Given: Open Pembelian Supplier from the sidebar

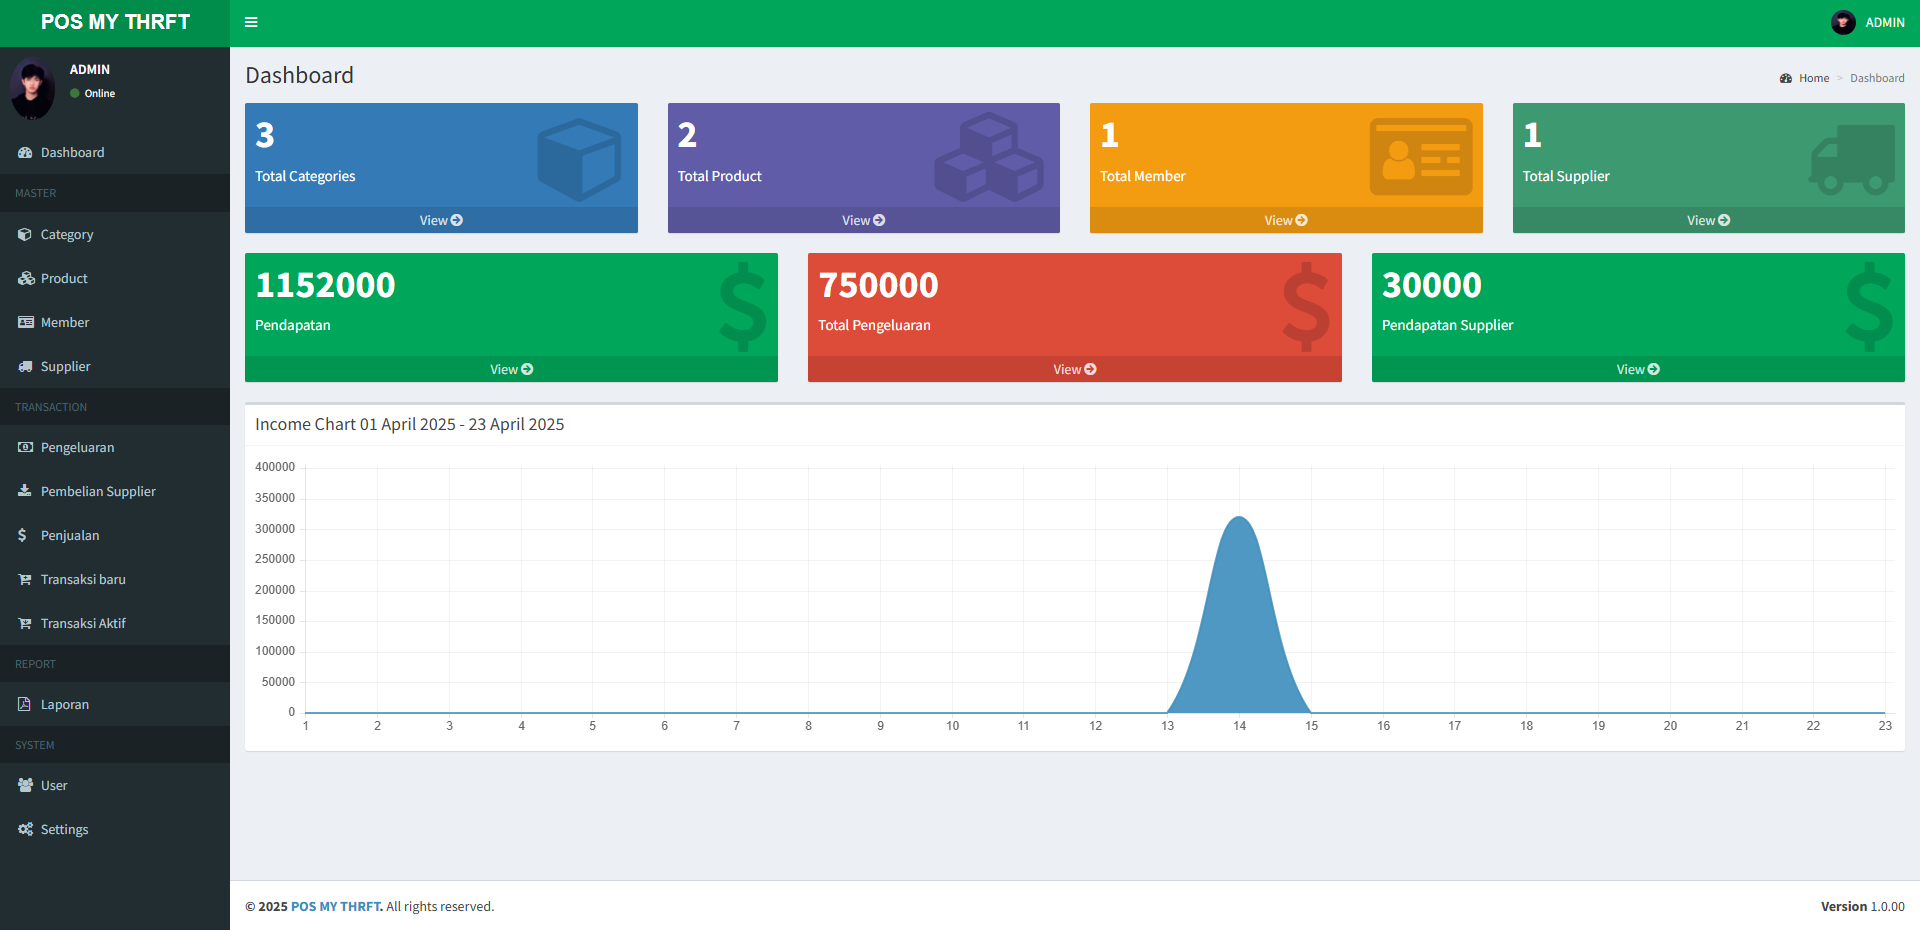Looking at the screenshot, I should click(x=98, y=492).
